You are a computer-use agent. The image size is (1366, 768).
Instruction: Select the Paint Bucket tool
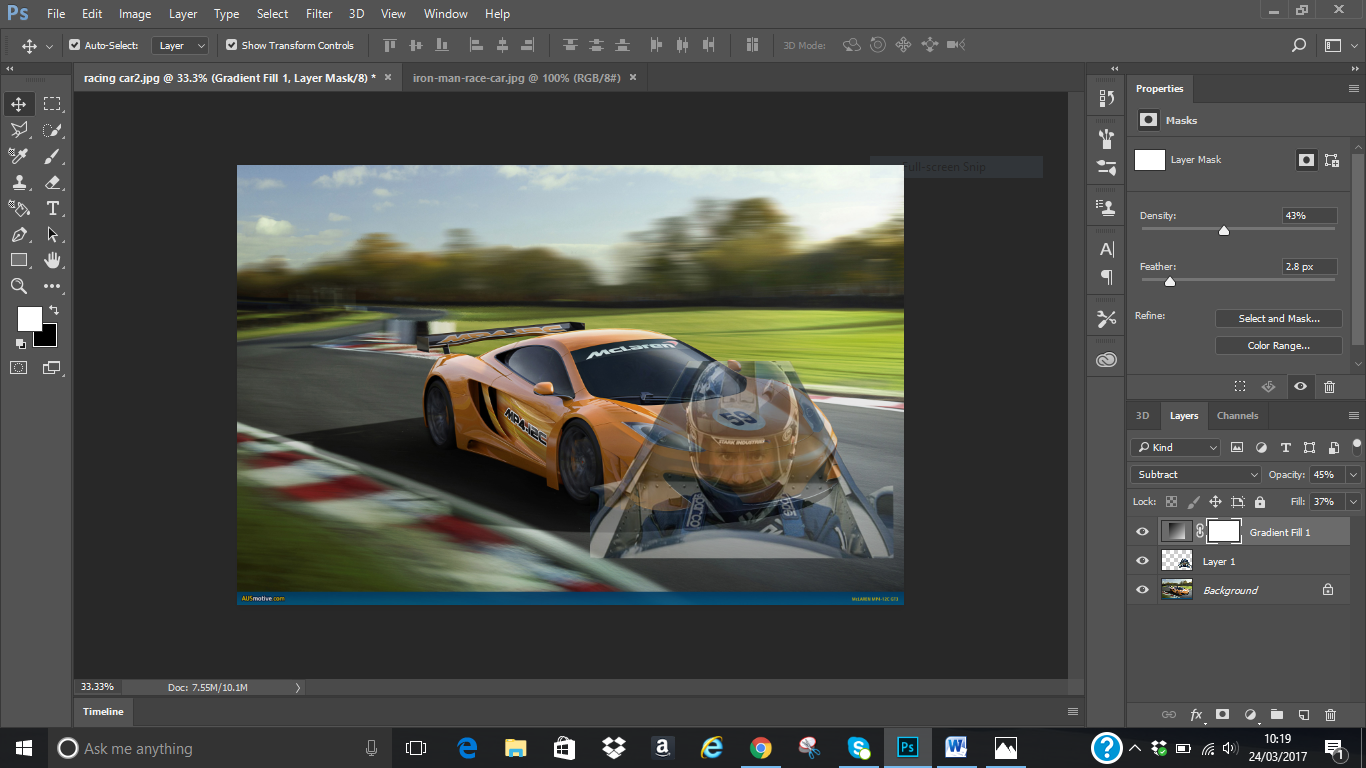tap(19, 208)
